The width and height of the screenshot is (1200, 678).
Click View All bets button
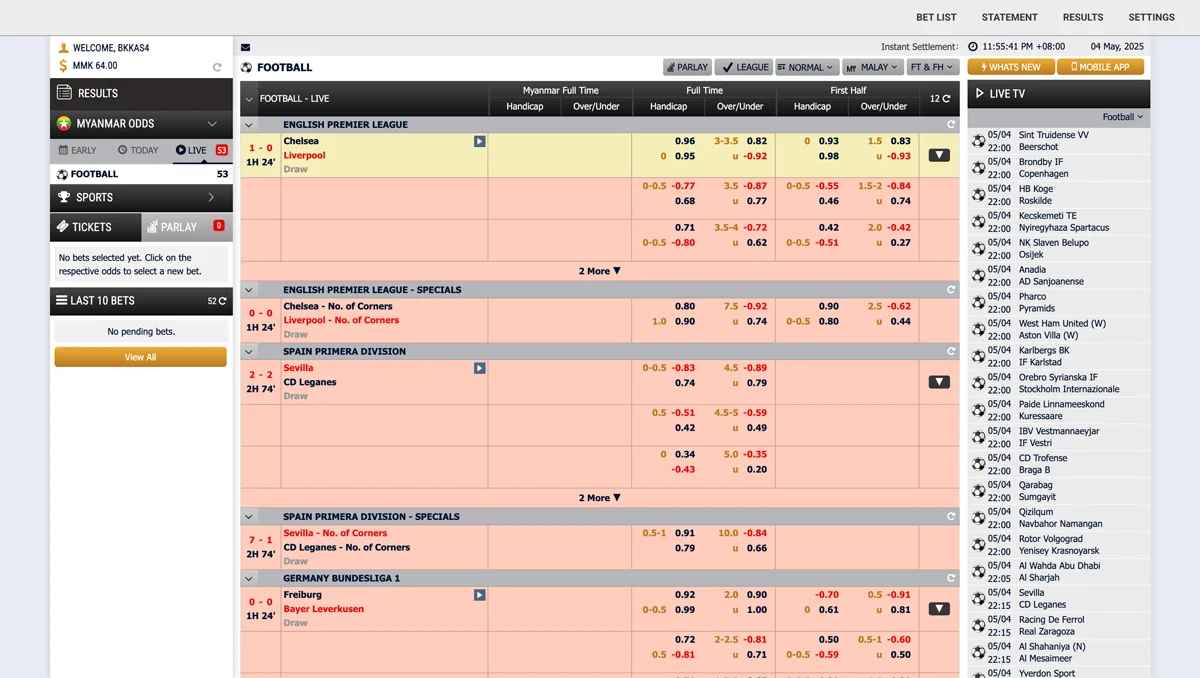[x=141, y=357]
